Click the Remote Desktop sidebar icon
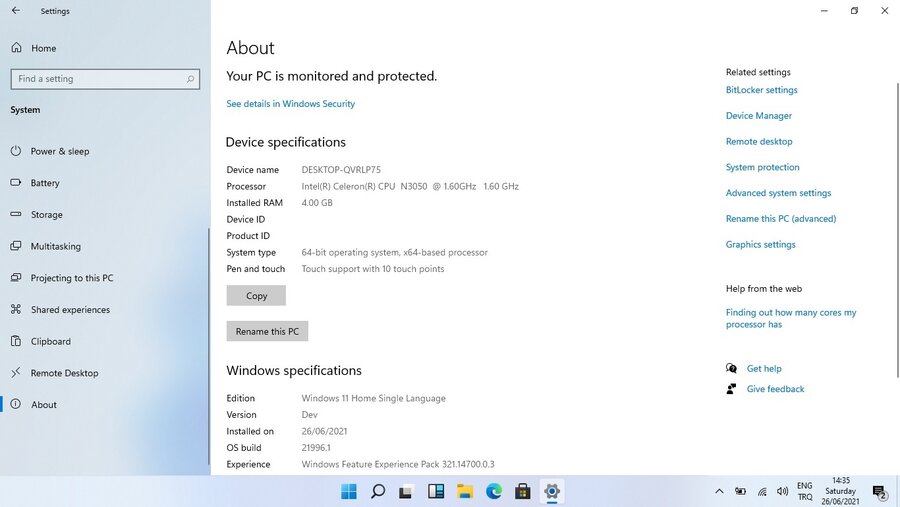The height and width of the screenshot is (507, 900). click(15, 373)
